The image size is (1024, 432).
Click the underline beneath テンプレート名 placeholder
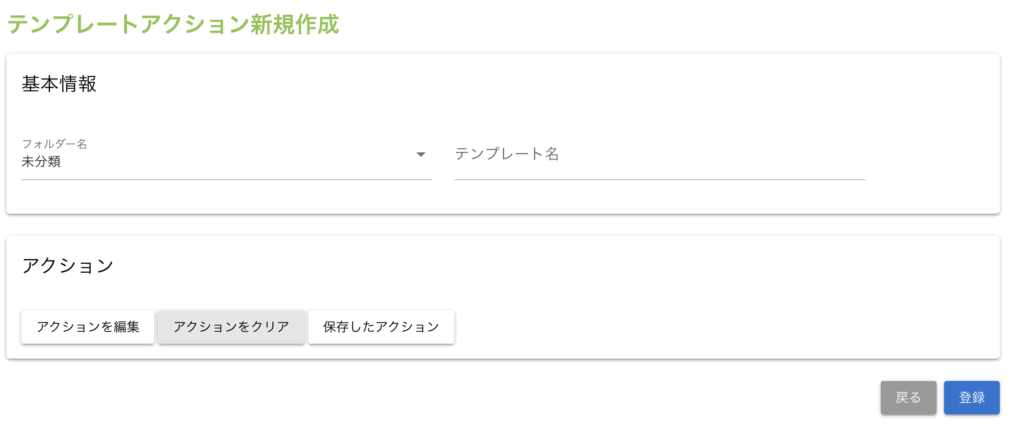coord(659,179)
